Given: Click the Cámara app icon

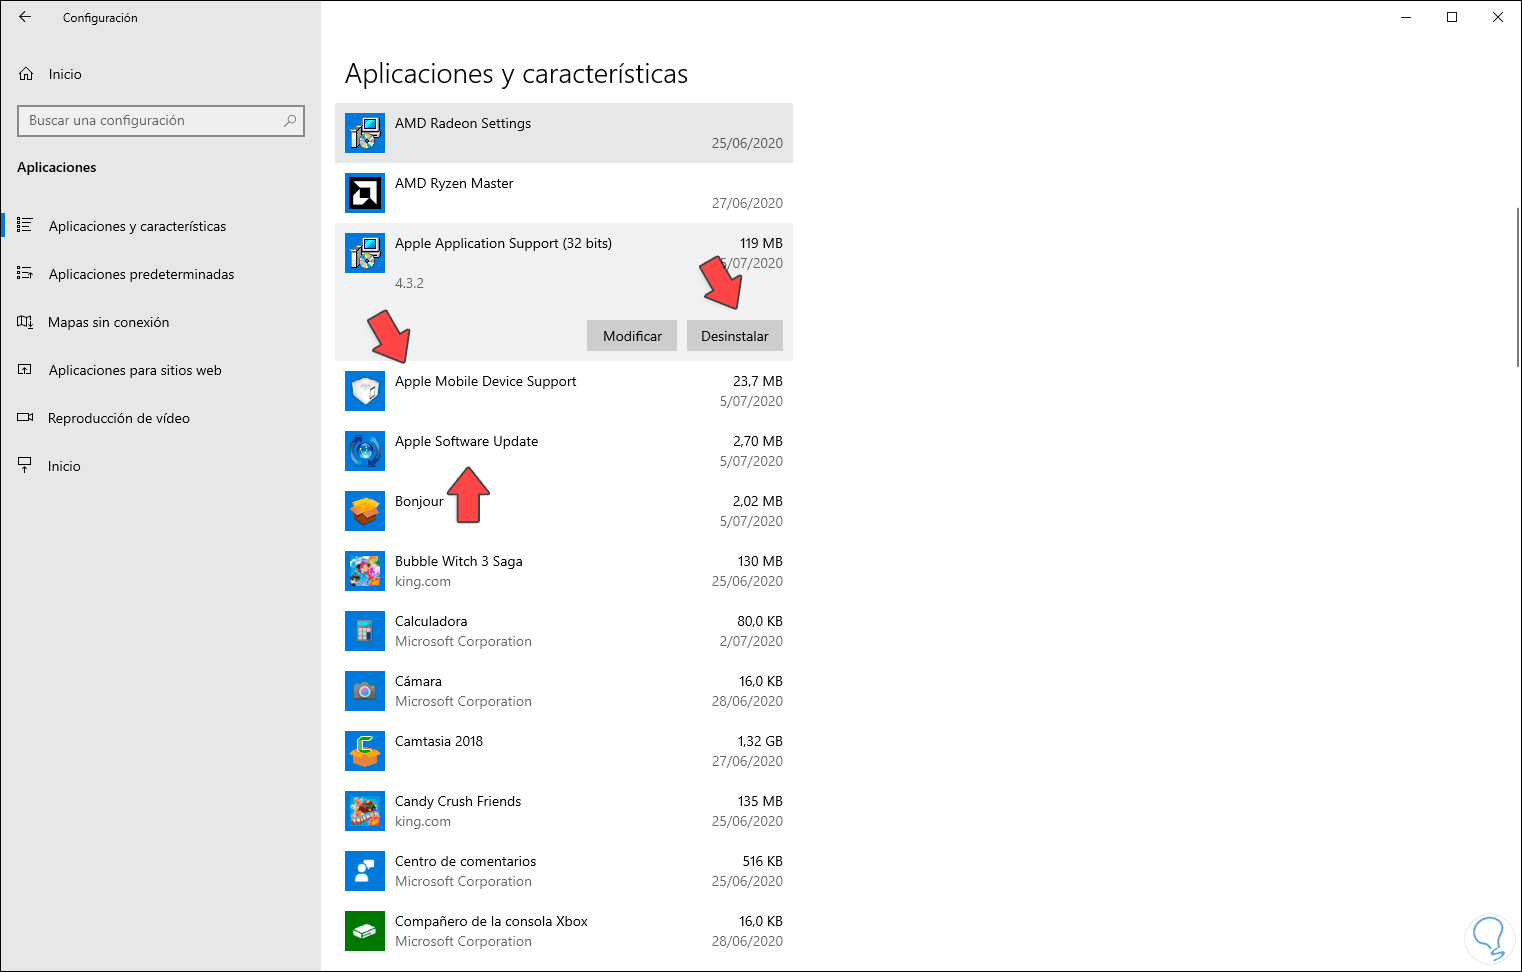Looking at the screenshot, I should pyautogui.click(x=365, y=691).
